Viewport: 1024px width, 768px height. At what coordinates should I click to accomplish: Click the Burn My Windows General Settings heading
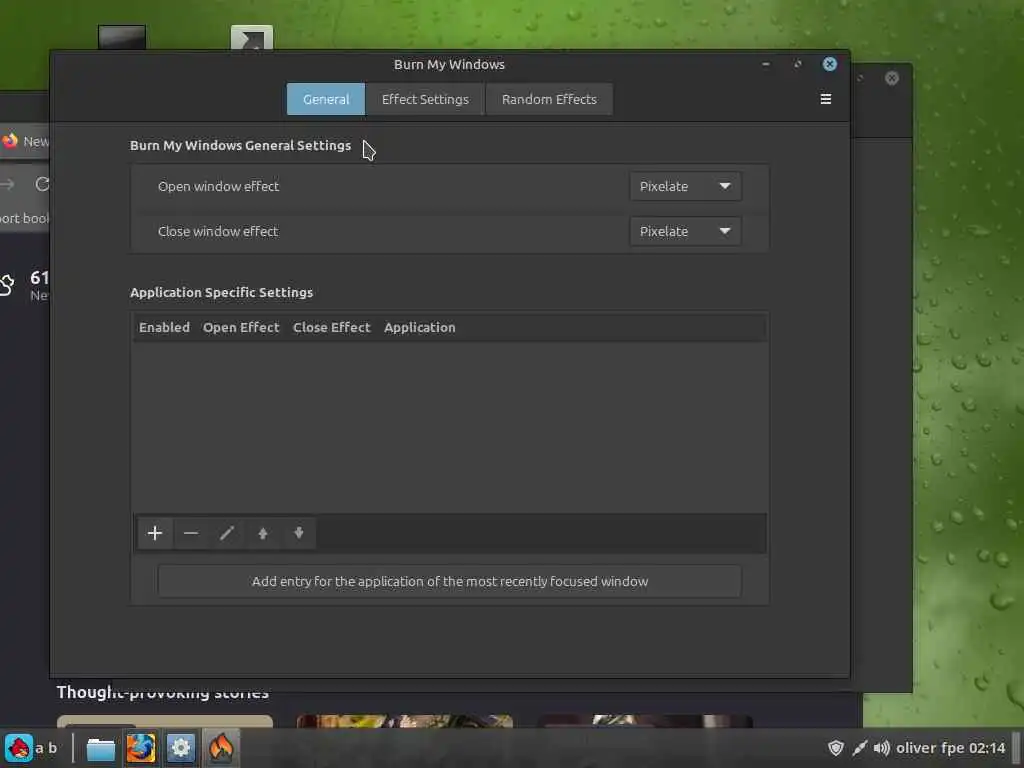click(240, 145)
